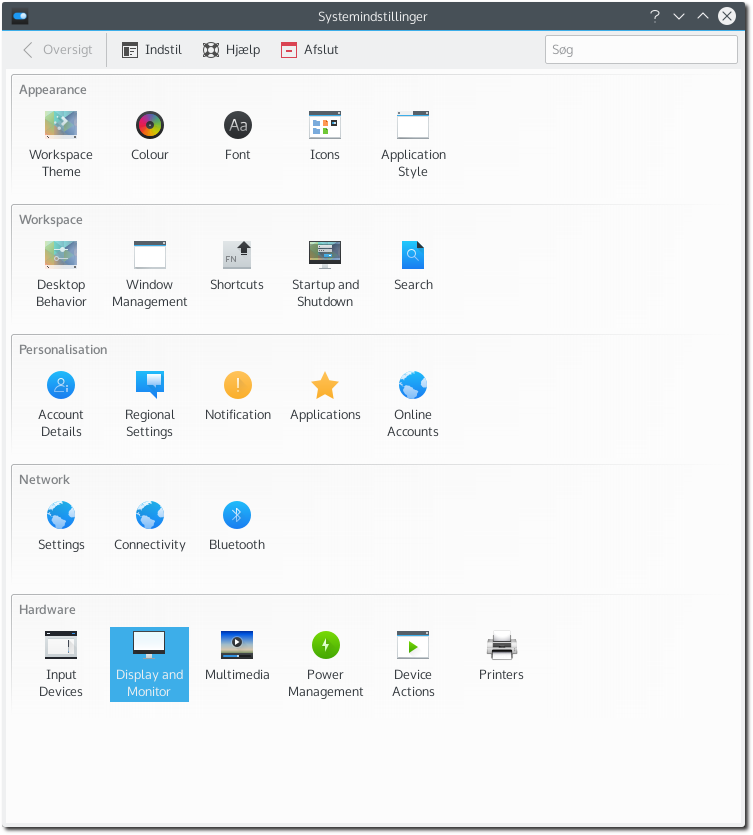753x835 pixels.
Task: Minimize the Systemindstillinger window
Action: pyautogui.click(x=679, y=16)
